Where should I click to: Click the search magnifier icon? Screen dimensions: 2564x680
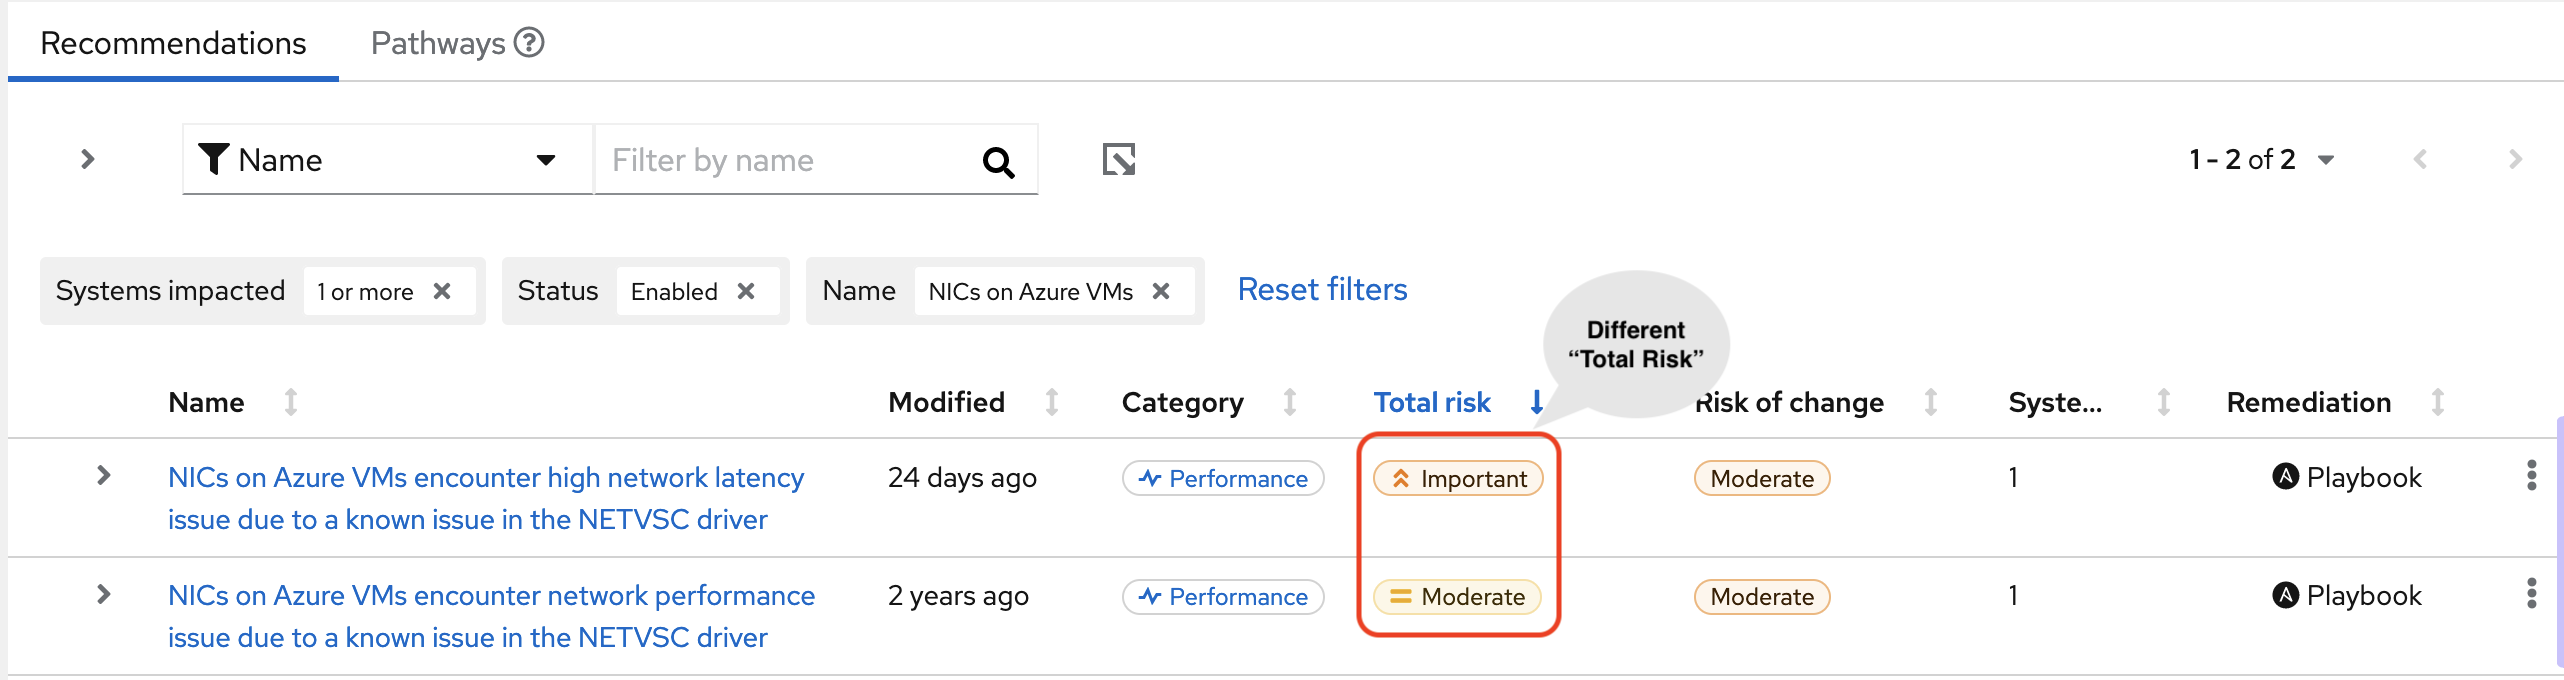click(x=999, y=160)
